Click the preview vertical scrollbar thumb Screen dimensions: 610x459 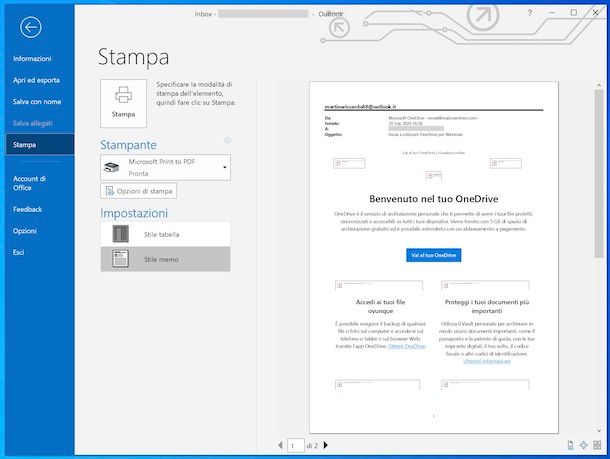[x=599, y=173]
